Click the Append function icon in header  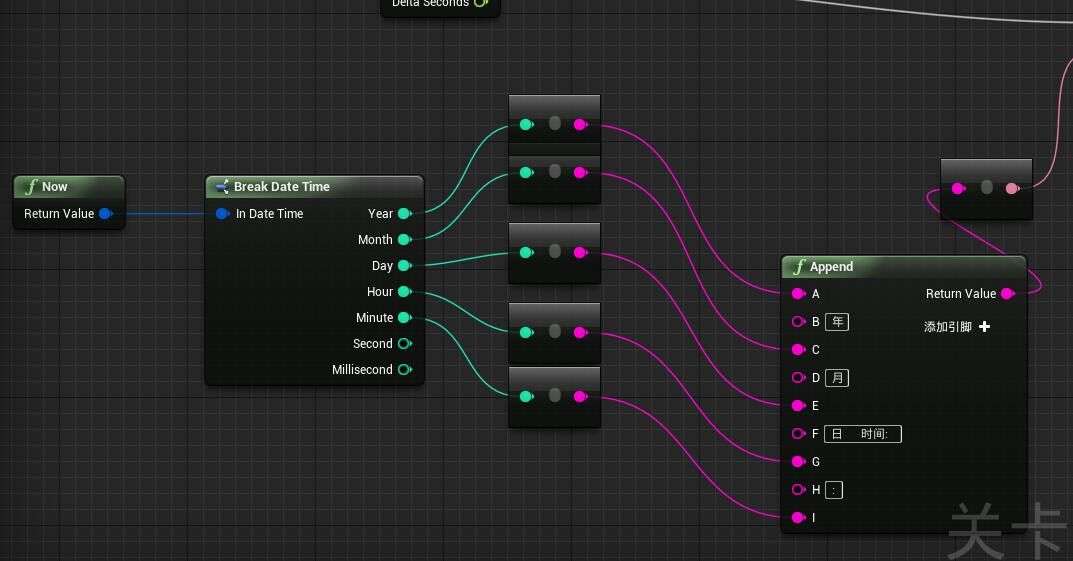coord(798,267)
